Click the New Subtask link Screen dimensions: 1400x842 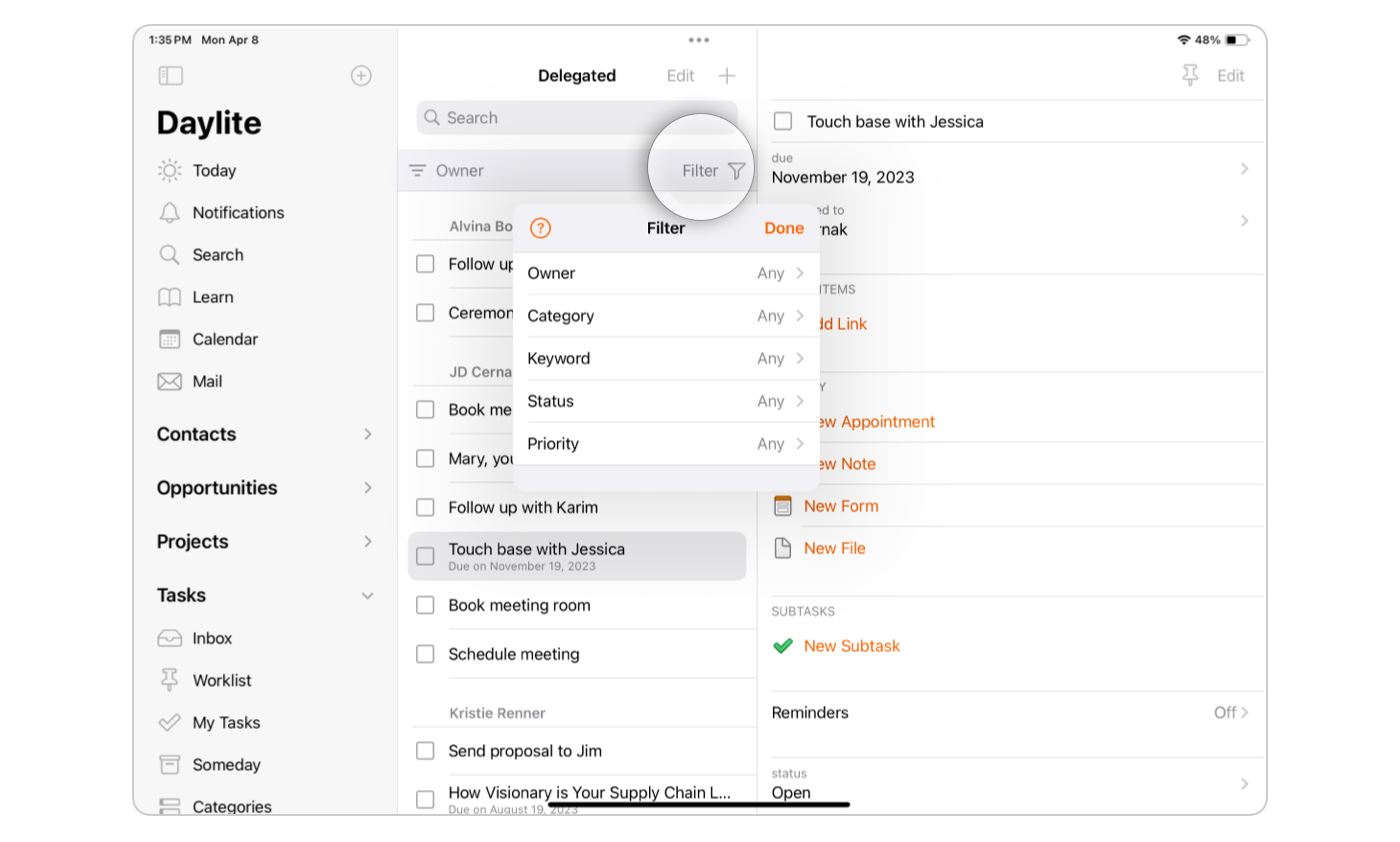(851, 646)
